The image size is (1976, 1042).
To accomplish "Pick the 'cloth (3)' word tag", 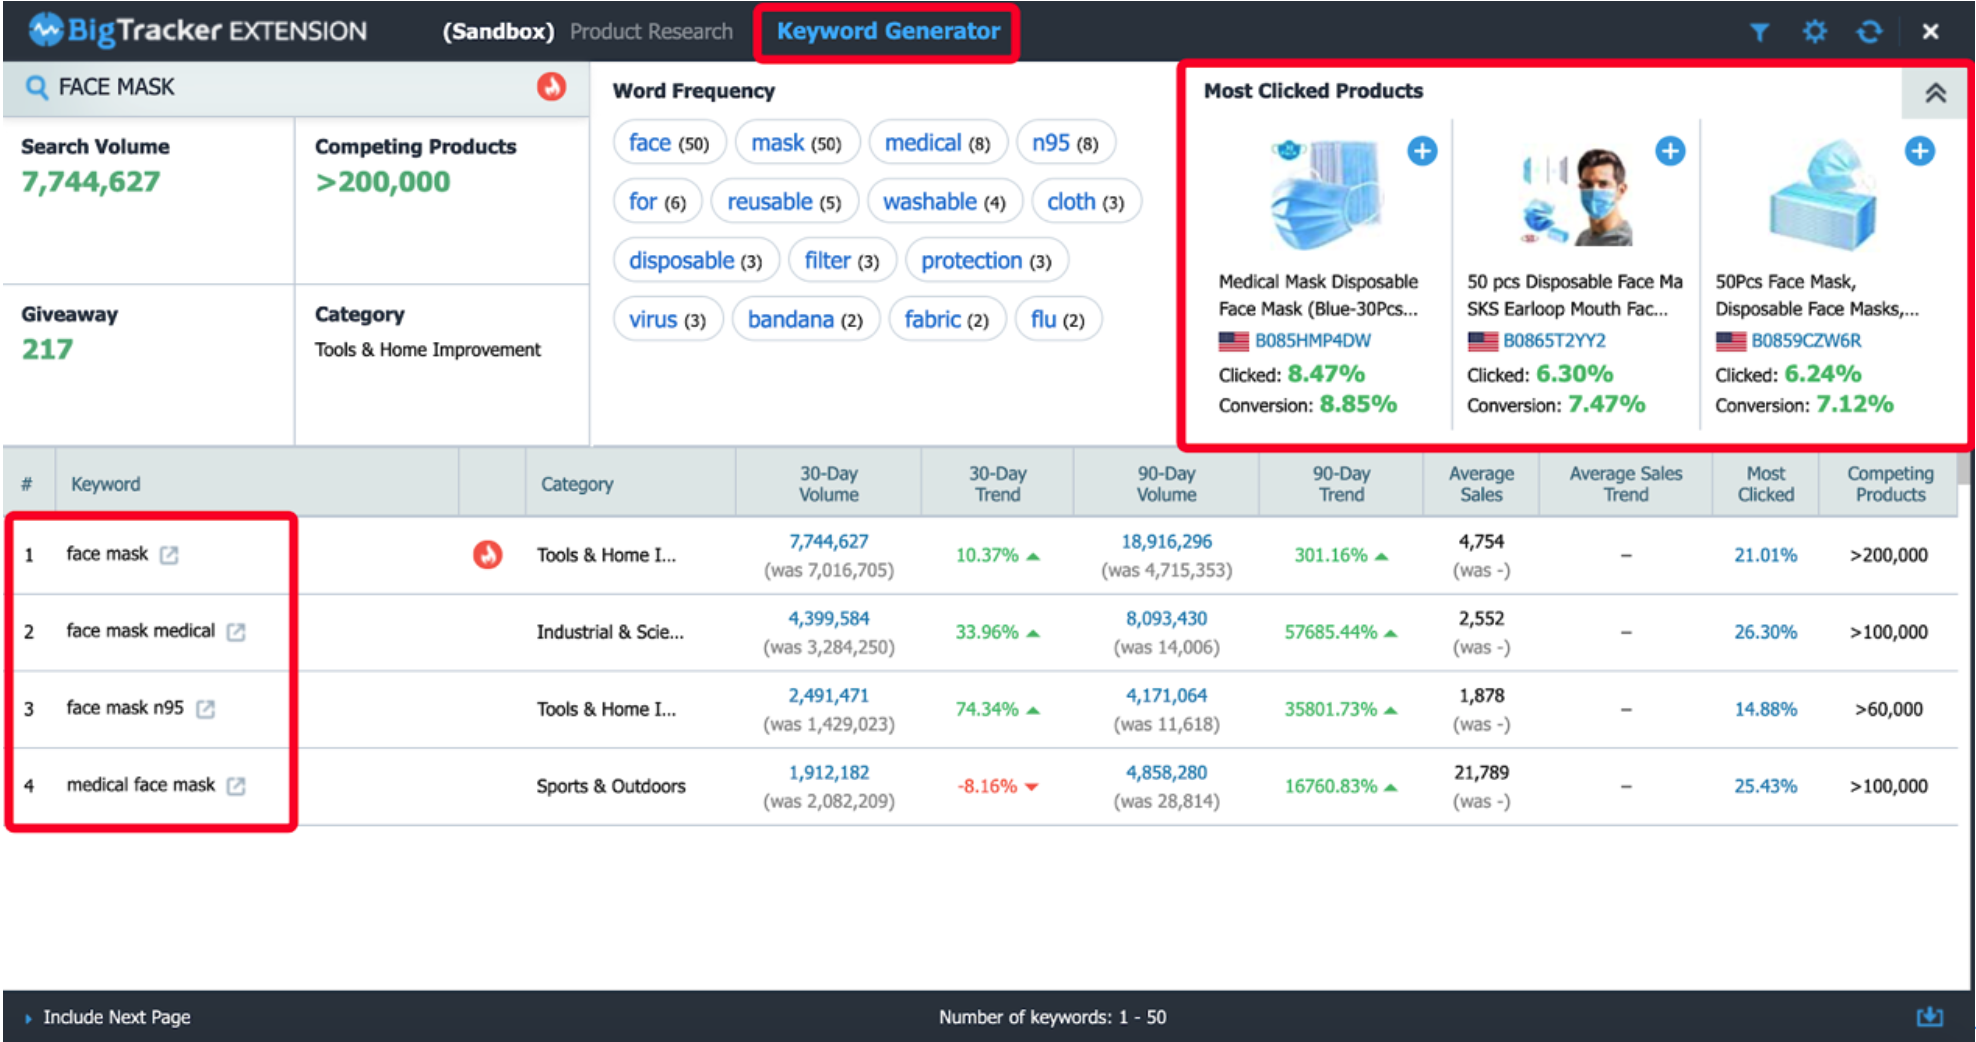I will 1085,202.
